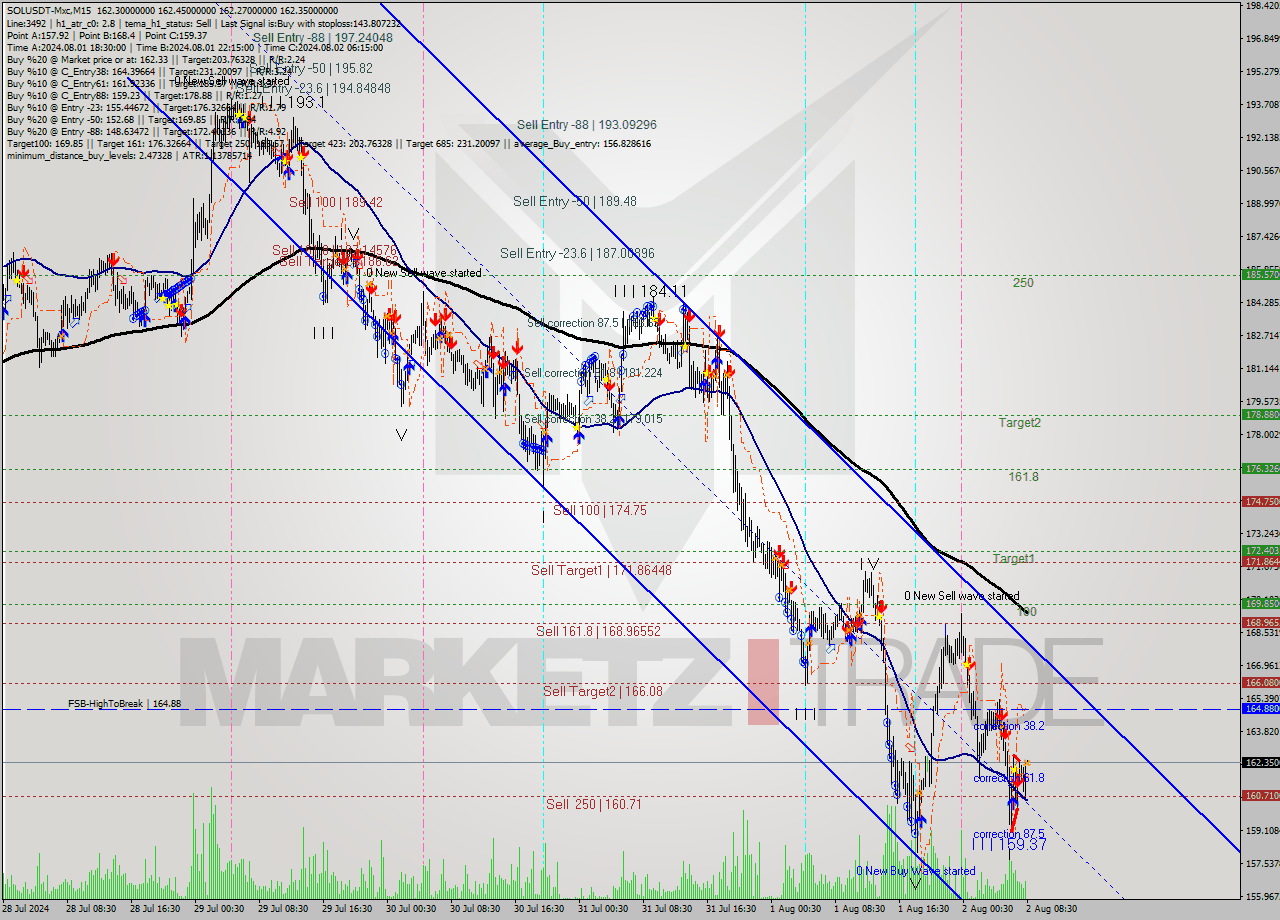Select 'Sell 161.8 | 168.96552' label

coord(598,631)
